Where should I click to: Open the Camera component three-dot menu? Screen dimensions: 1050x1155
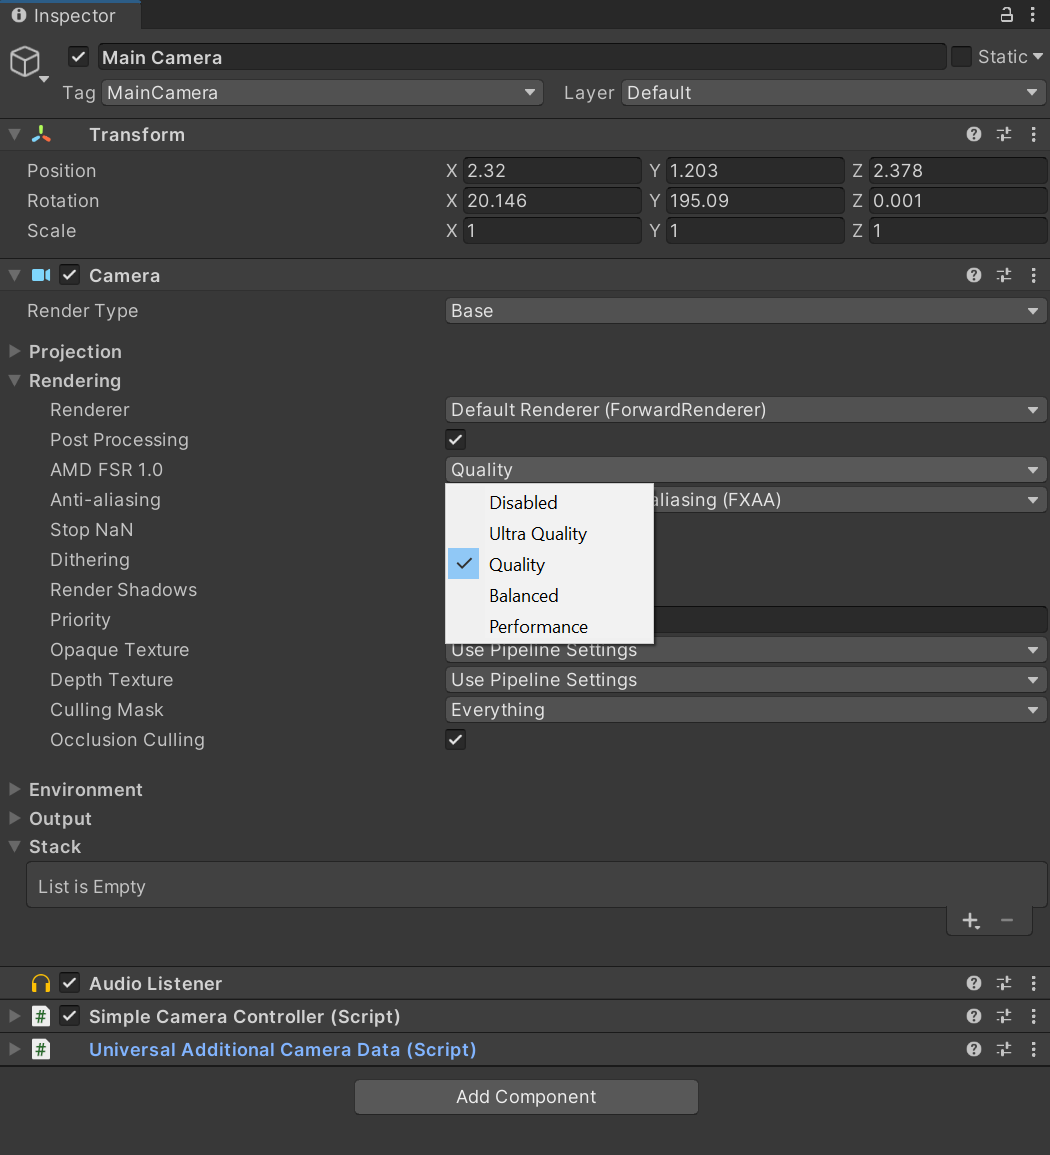tap(1033, 275)
